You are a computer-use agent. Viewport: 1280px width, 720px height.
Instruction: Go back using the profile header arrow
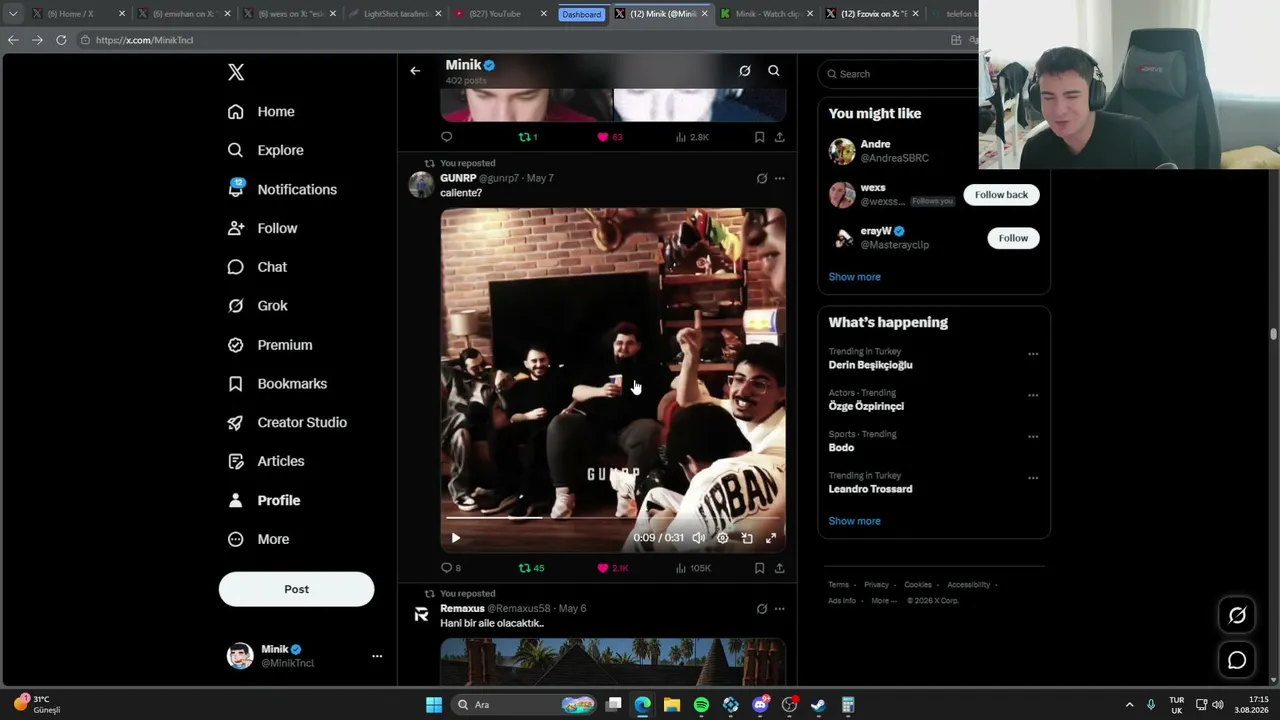(415, 71)
